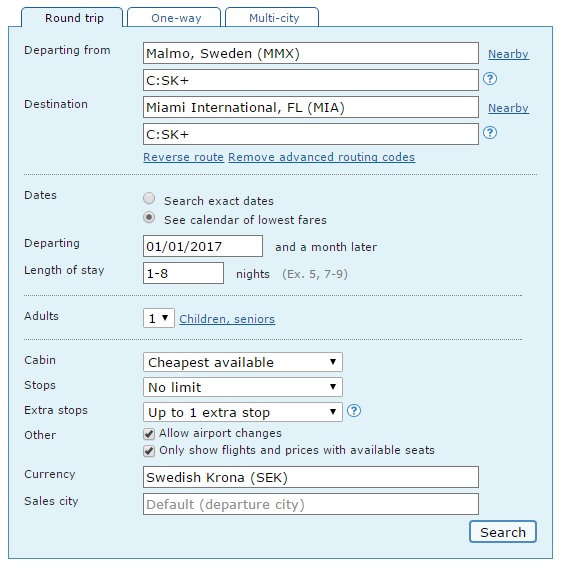Screen dimensions: 563x569
Task: Open Nearby link for departure airport
Action: tap(508, 54)
